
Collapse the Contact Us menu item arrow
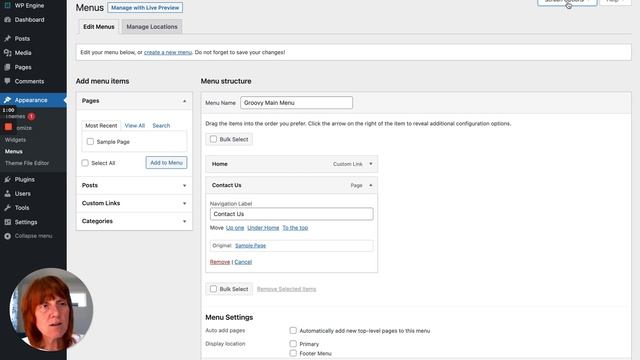[371, 185]
